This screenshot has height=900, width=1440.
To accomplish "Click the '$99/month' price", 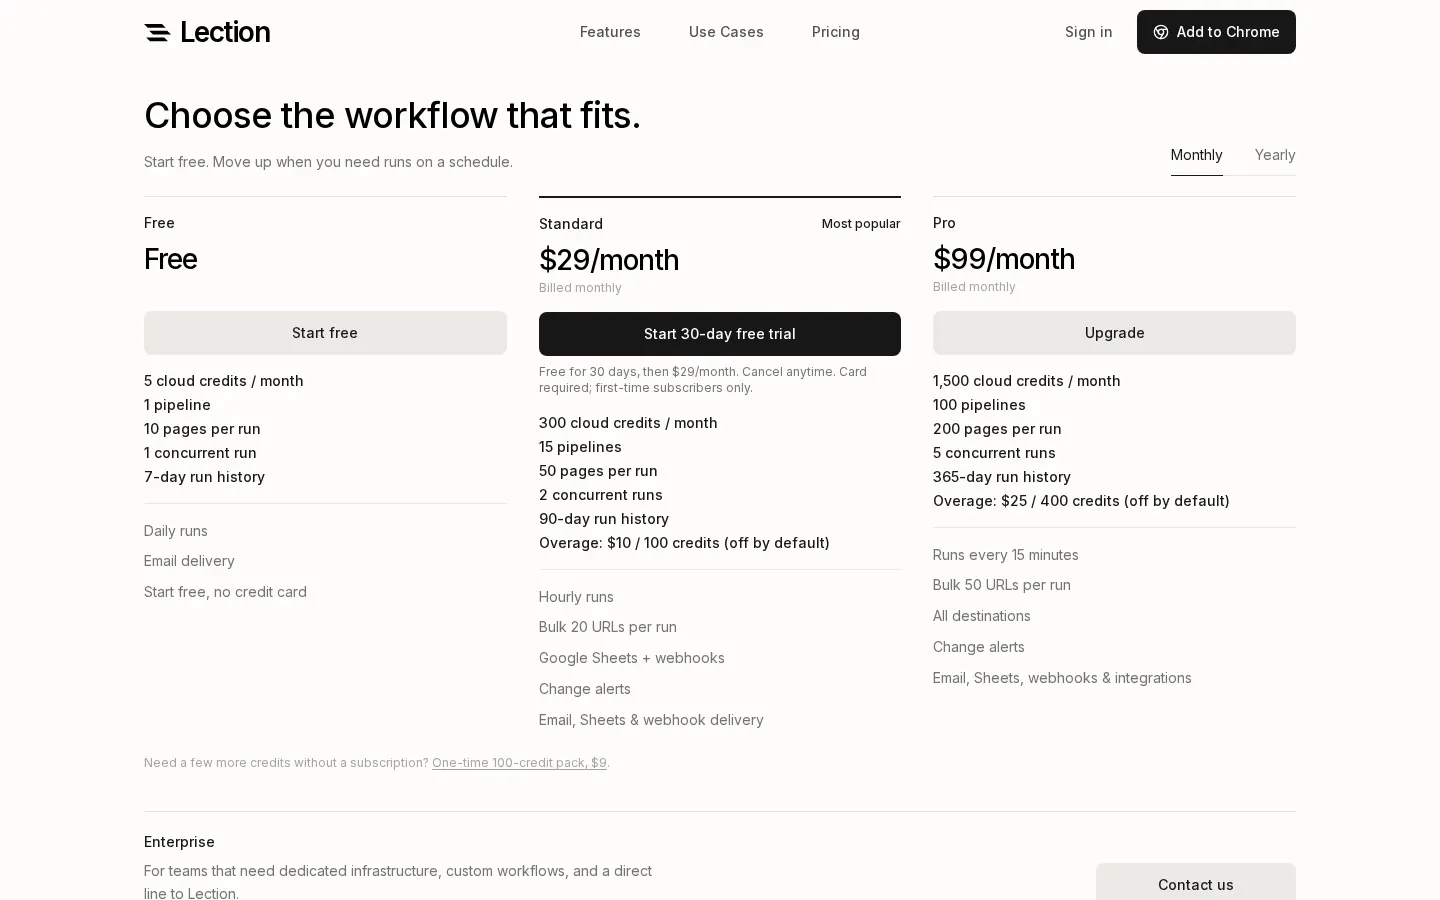I will coord(1004,259).
